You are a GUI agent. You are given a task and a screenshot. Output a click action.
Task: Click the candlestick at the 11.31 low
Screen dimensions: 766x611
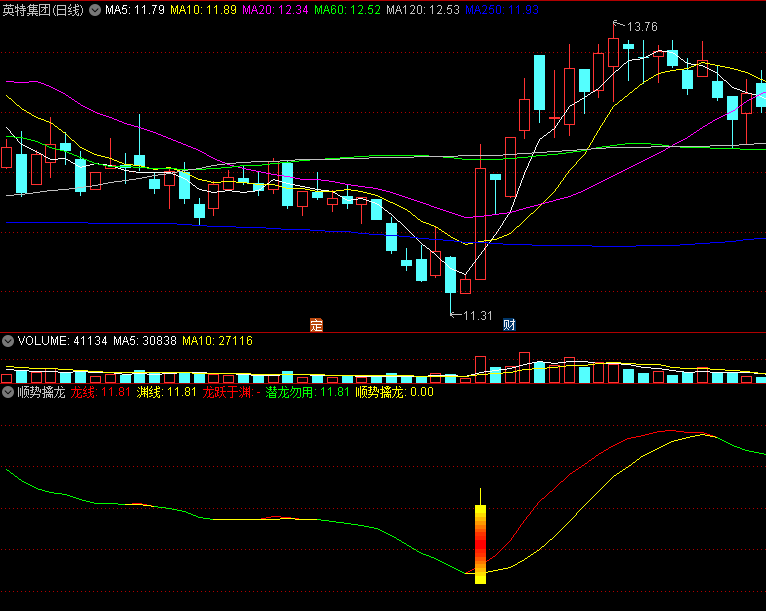(x=450, y=275)
